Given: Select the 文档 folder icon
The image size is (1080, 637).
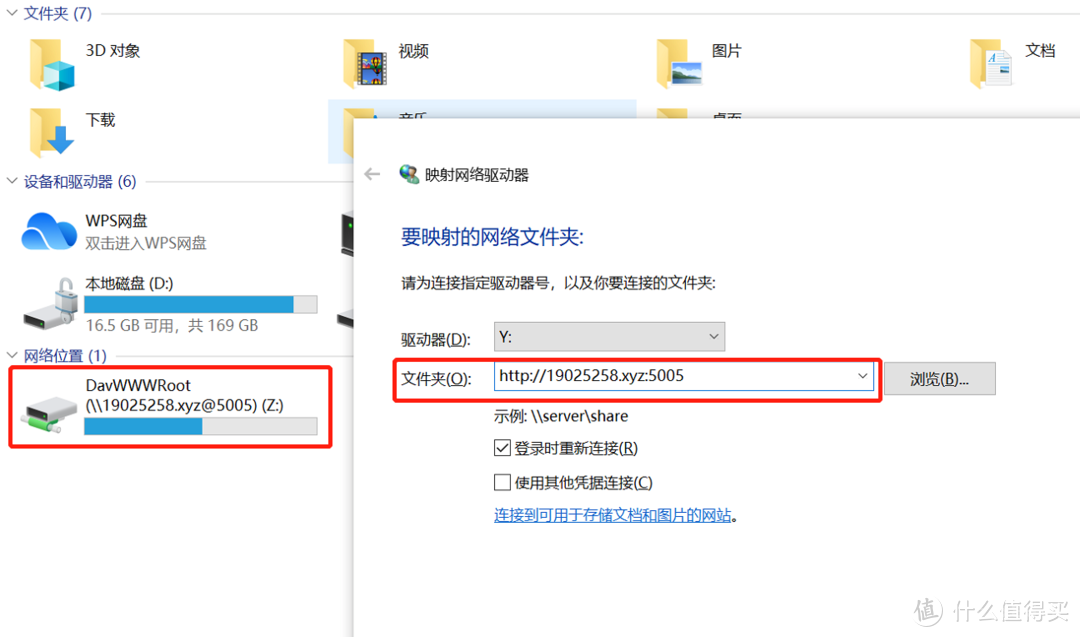Looking at the screenshot, I should click(992, 63).
